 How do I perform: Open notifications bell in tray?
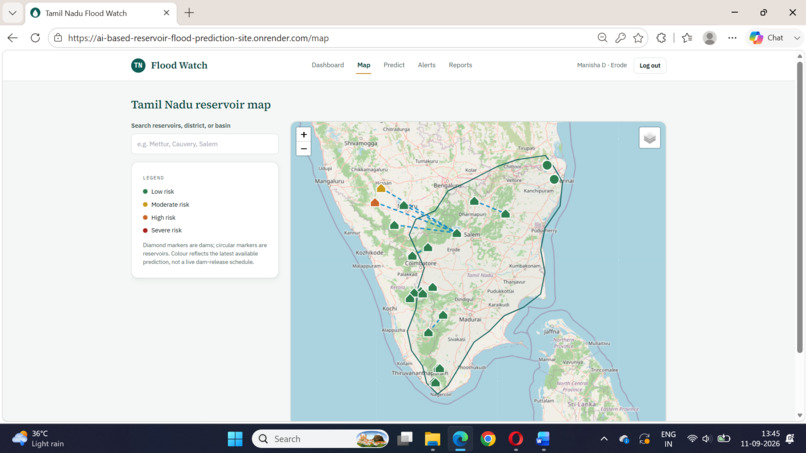click(791, 439)
